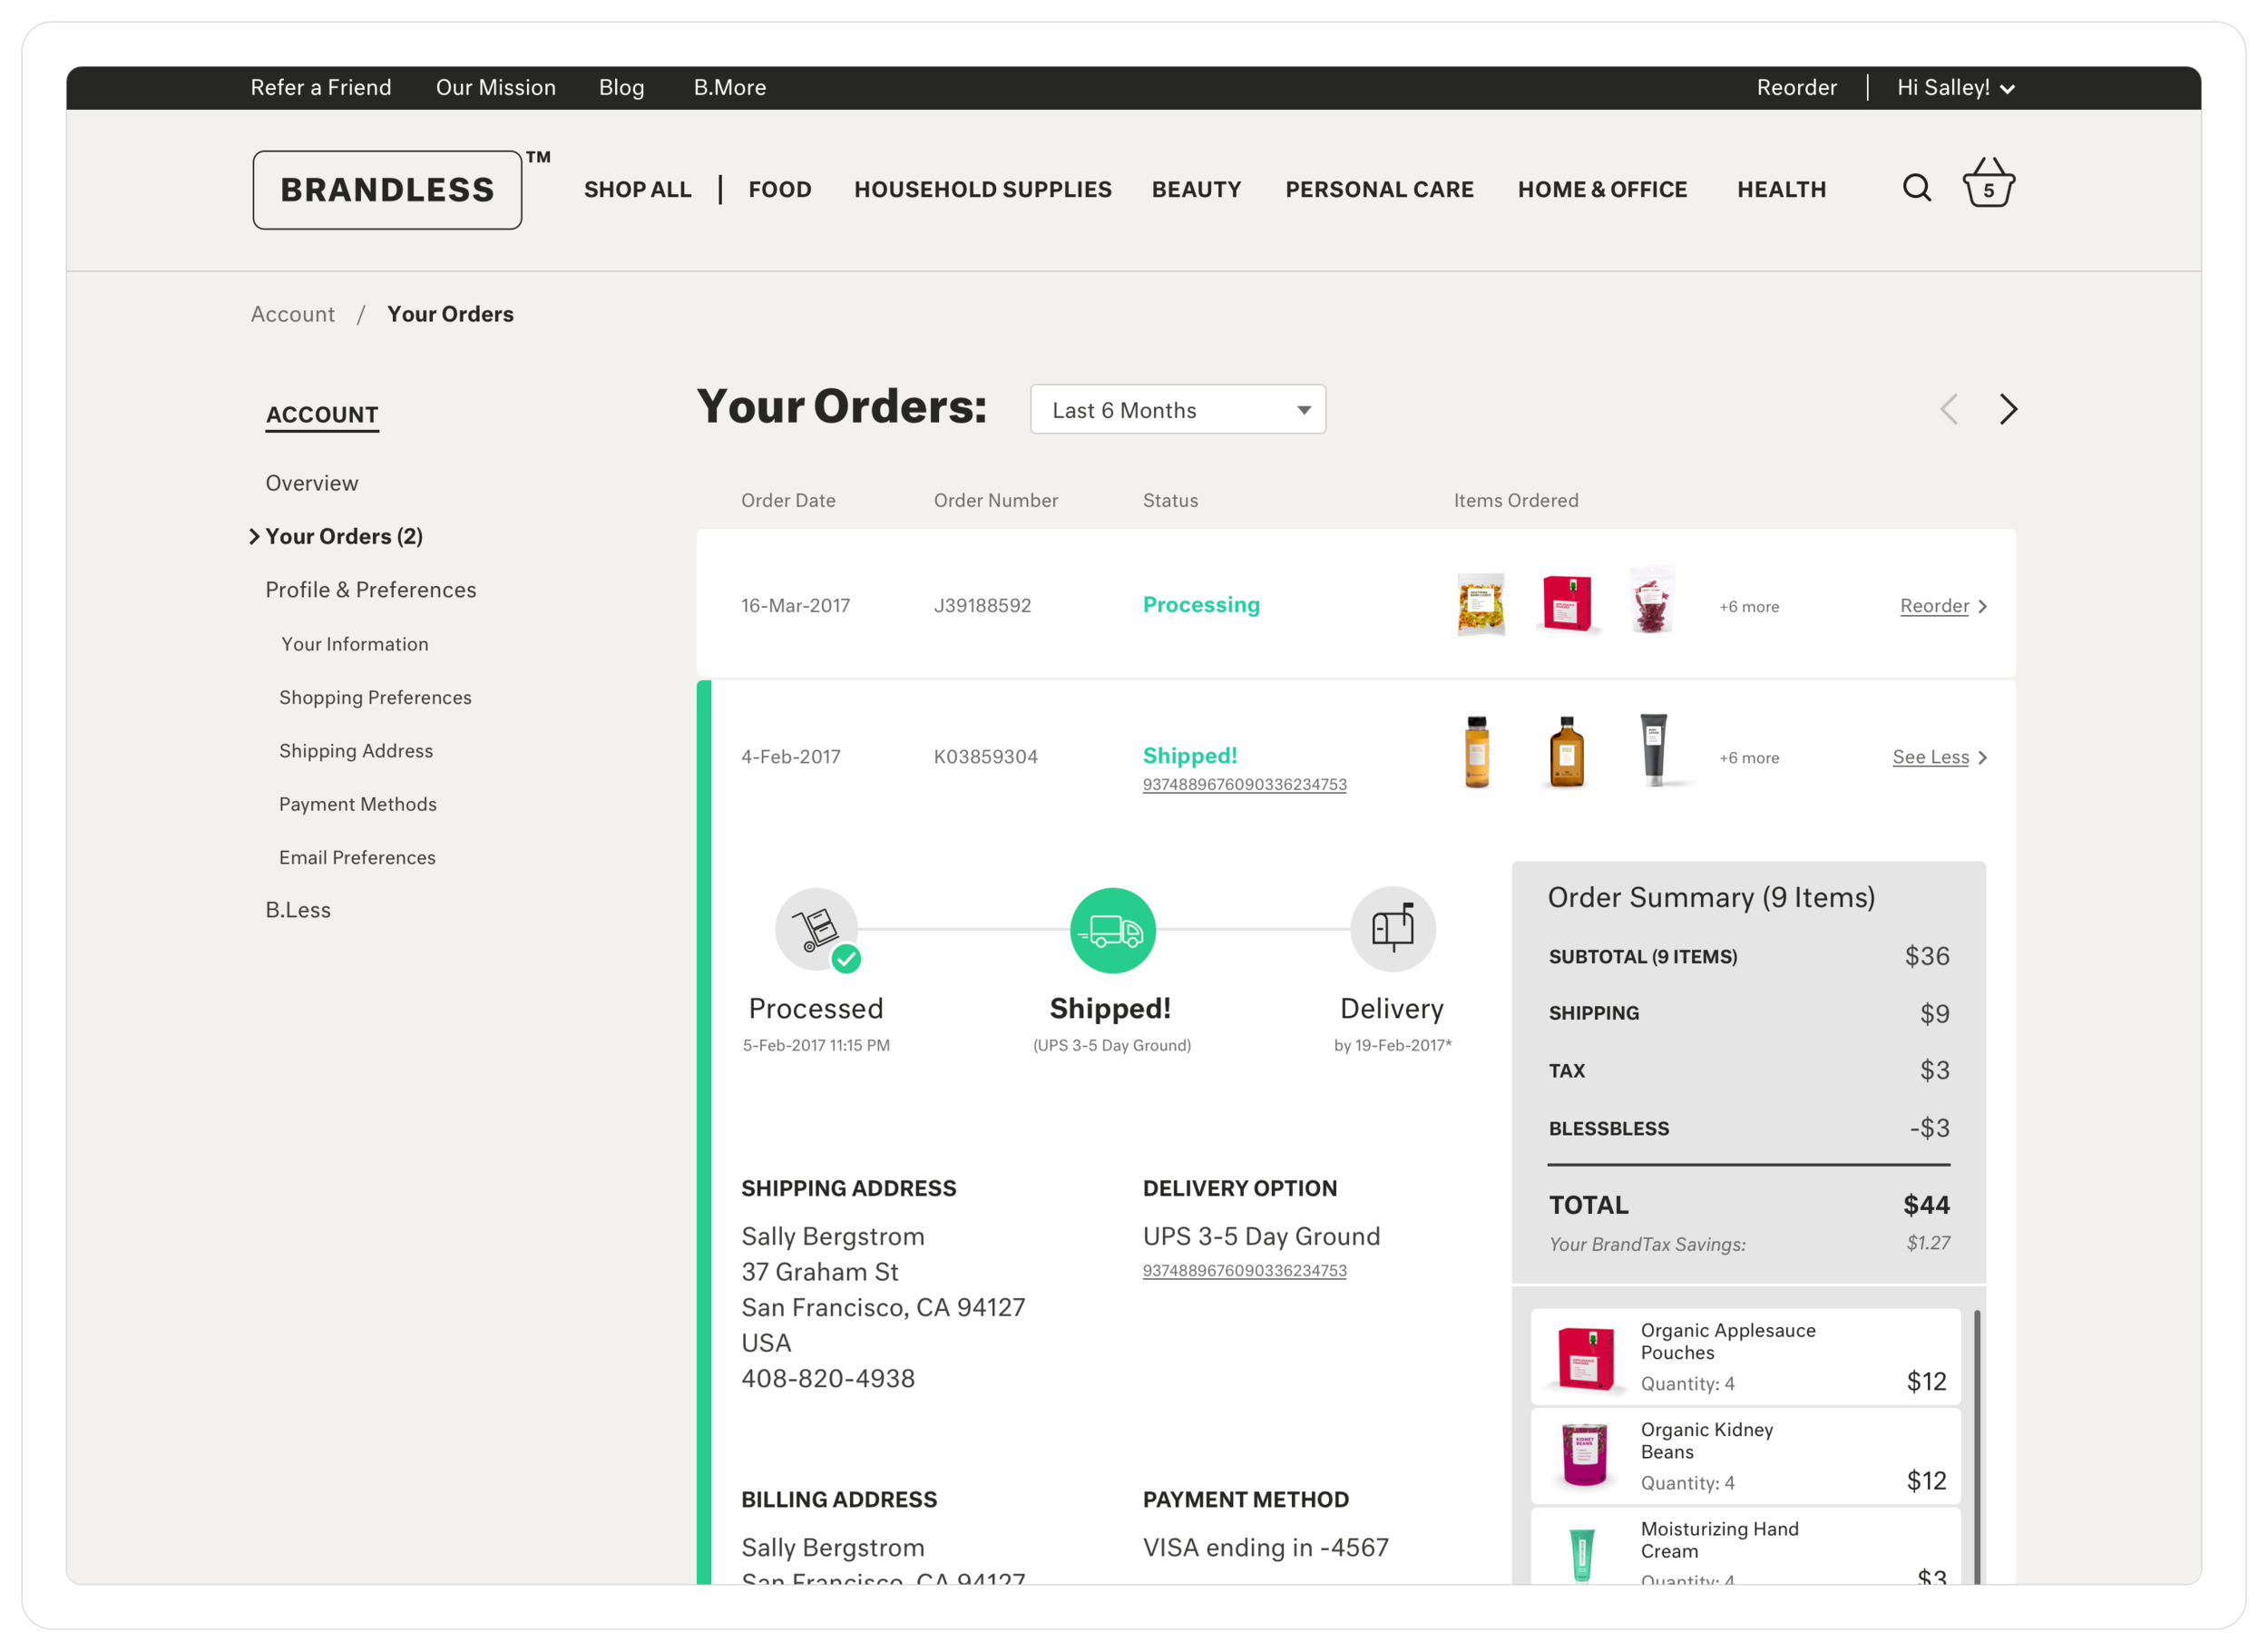This screenshot has width=2268, height=1651.
Task: Select Your Orders (2) in sidebar
Action: pos(344,537)
